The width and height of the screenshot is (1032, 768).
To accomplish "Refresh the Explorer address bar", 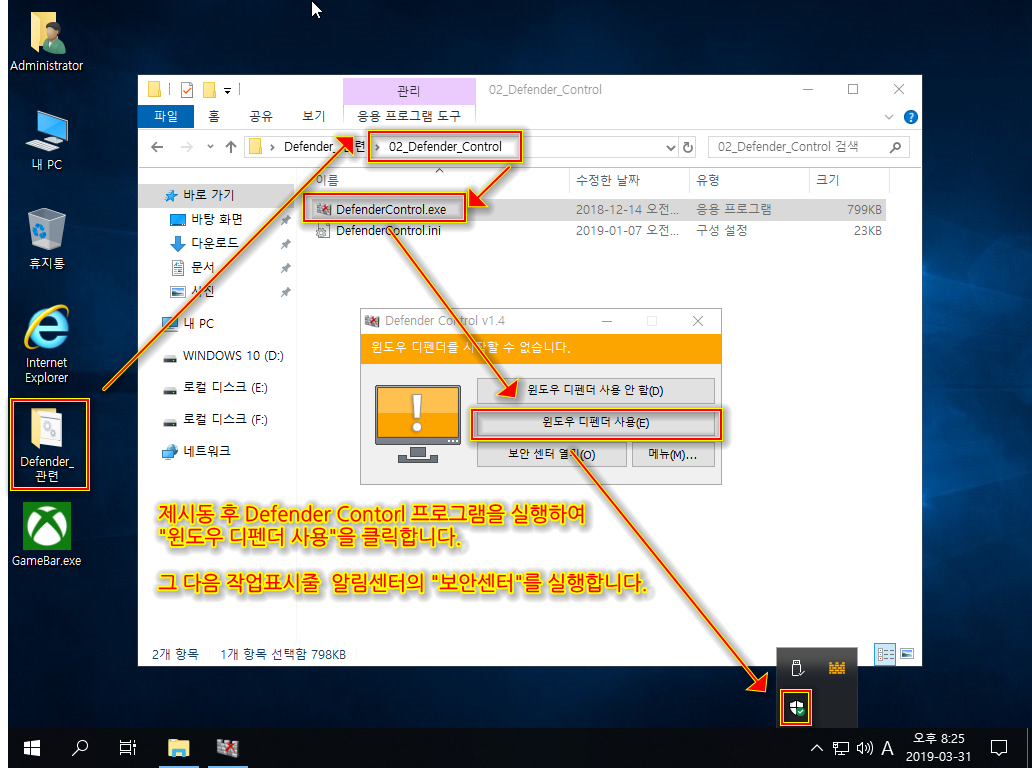I will (688, 147).
